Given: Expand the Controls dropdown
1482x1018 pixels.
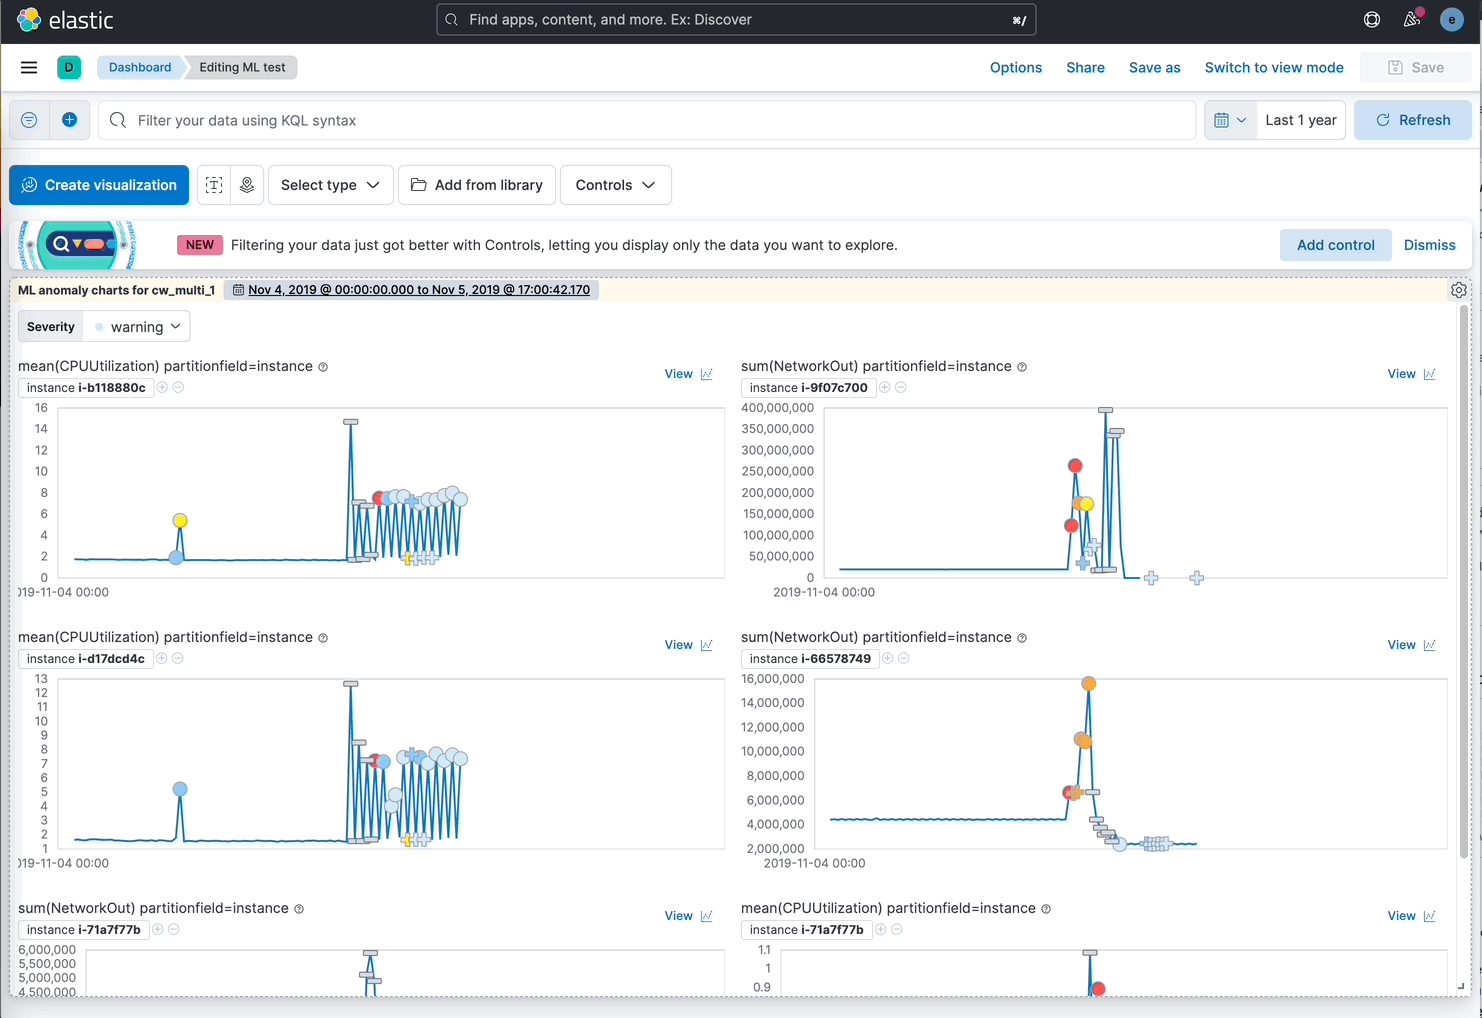Looking at the screenshot, I should (615, 185).
